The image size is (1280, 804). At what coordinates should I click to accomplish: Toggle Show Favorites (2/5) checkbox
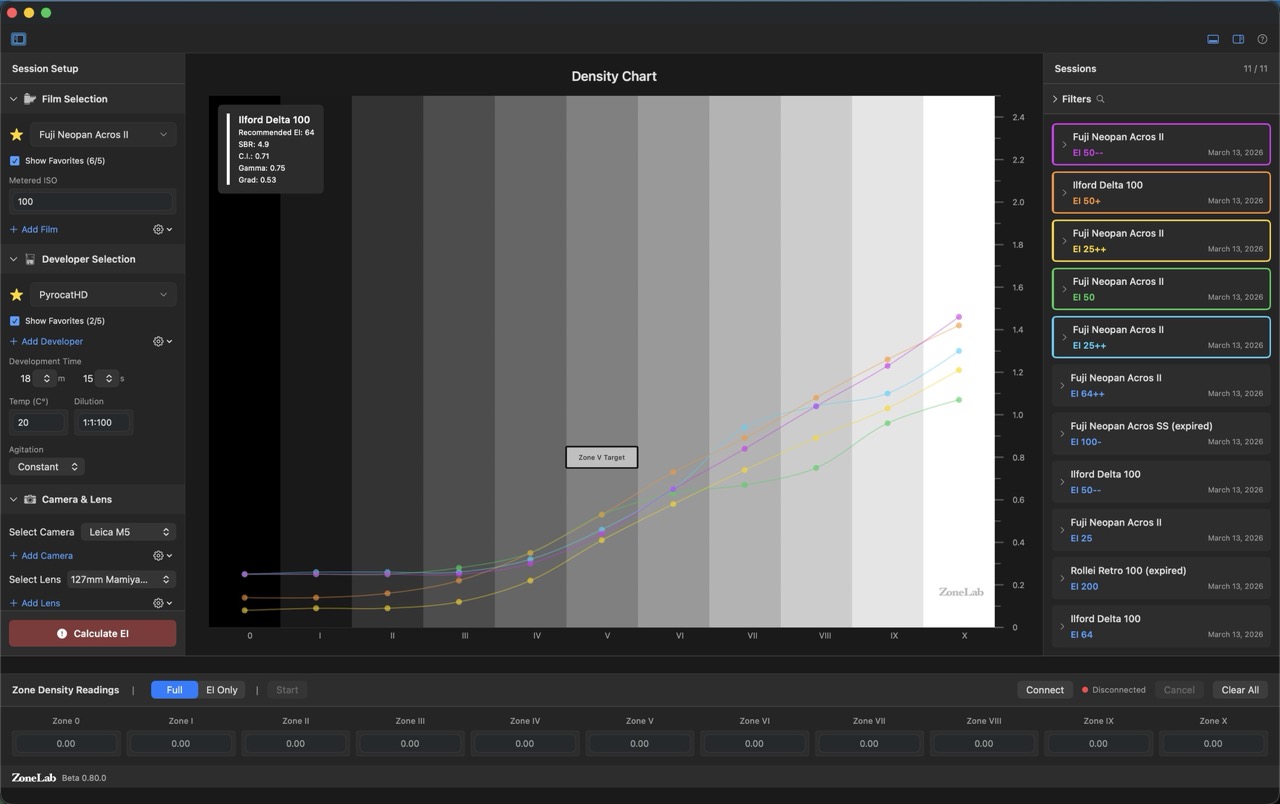coord(14,321)
